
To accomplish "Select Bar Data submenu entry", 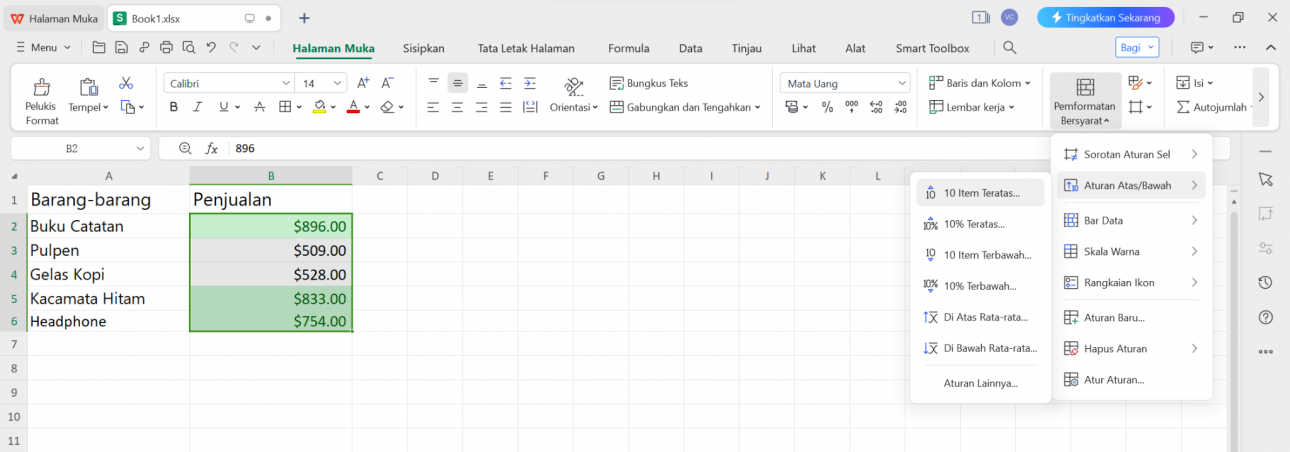I will point(1131,220).
